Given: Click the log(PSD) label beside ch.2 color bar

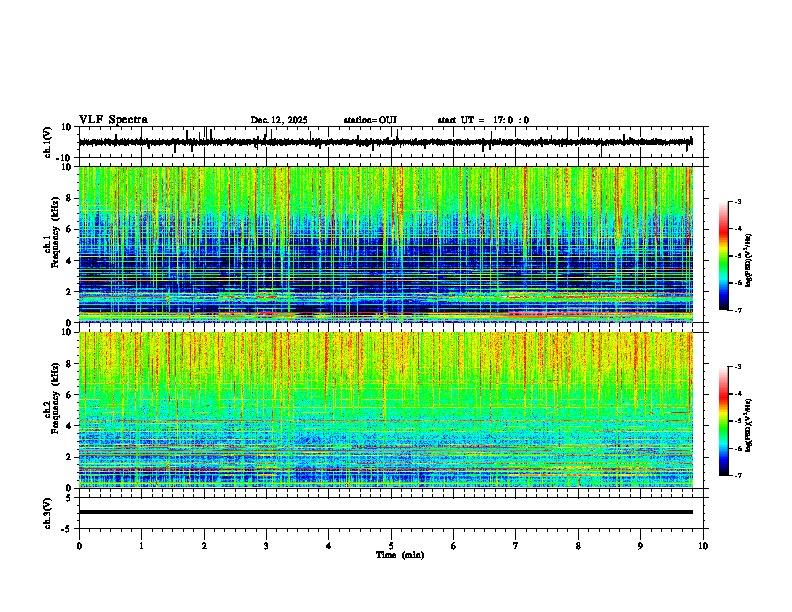Looking at the screenshot, I should click(748, 425).
